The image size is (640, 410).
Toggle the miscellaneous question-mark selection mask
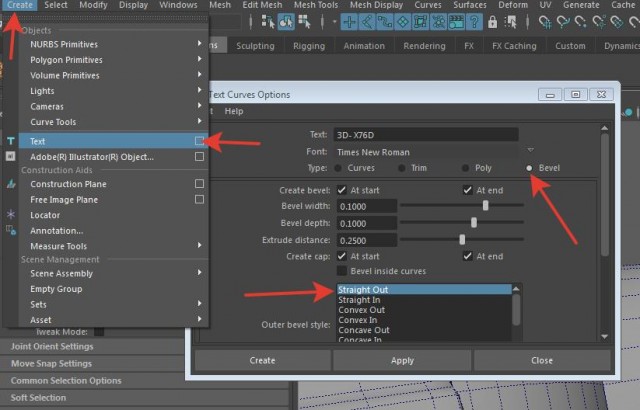tap(474, 22)
